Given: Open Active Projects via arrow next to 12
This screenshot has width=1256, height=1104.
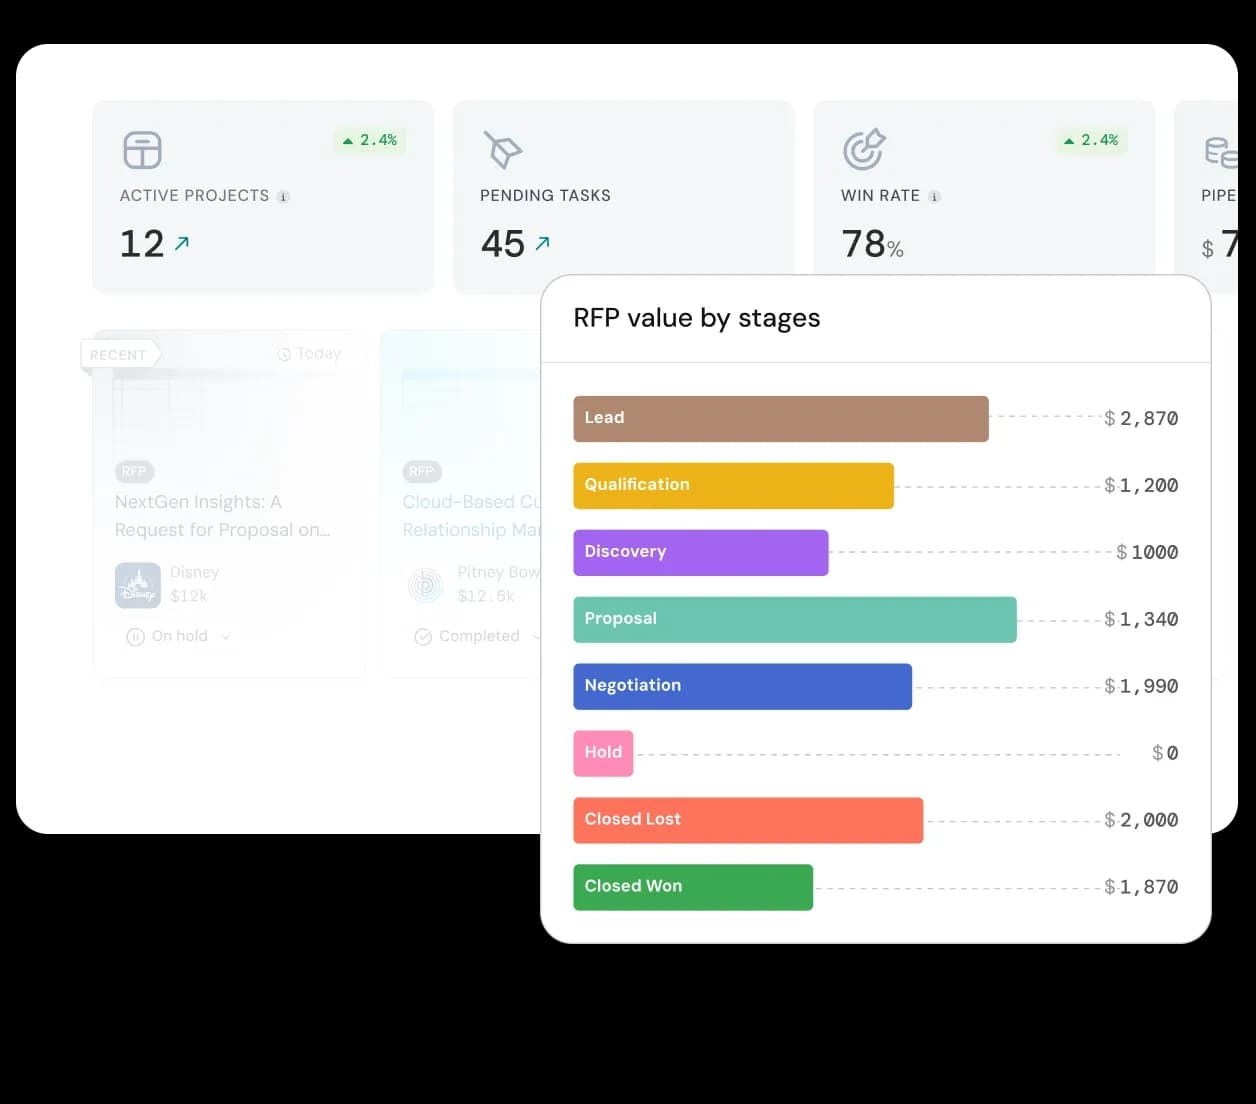Looking at the screenshot, I should point(182,243).
